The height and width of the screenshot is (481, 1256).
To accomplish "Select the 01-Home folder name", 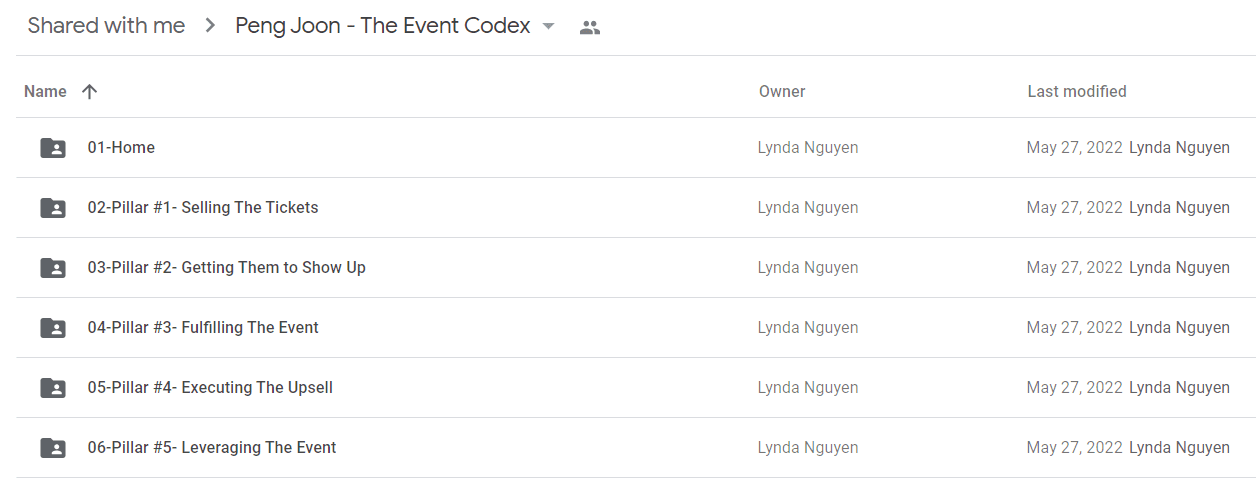I will 121,148.
